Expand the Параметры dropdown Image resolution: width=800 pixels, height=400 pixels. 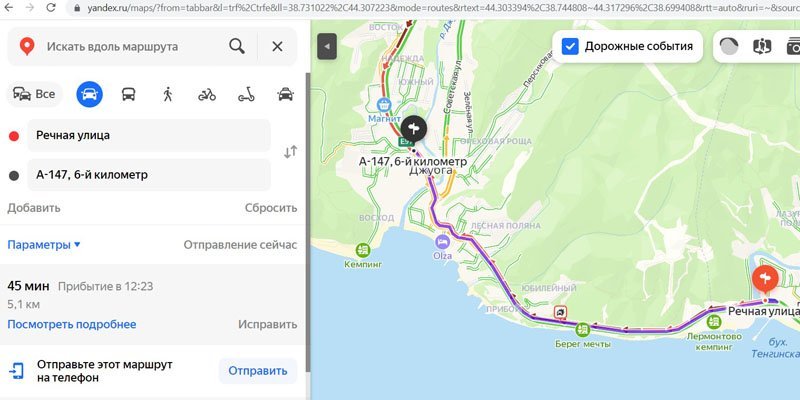point(44,245)
